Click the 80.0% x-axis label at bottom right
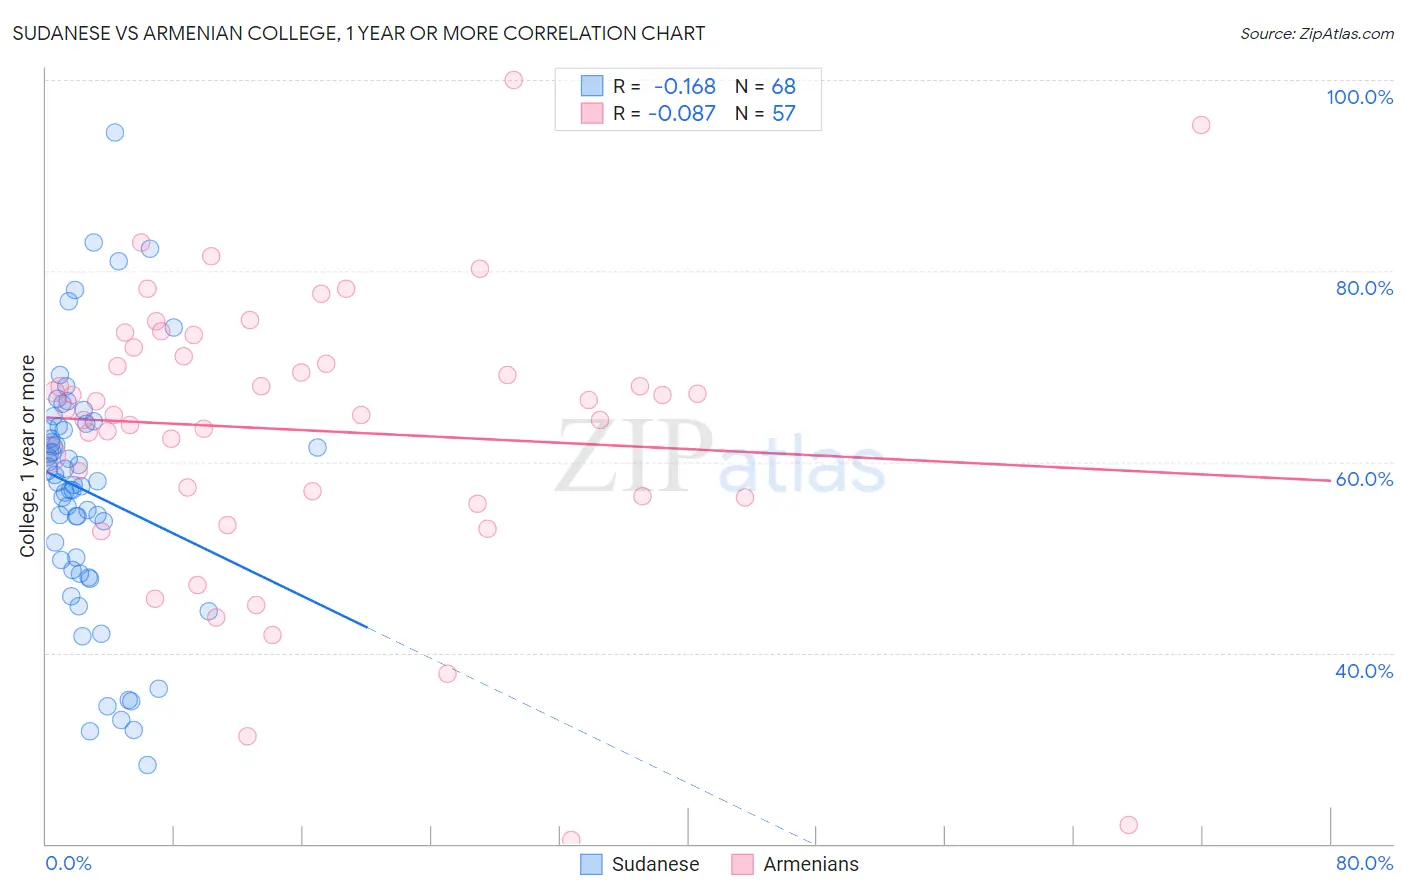Viewport: 1406px width, 892px height. 1364,863
